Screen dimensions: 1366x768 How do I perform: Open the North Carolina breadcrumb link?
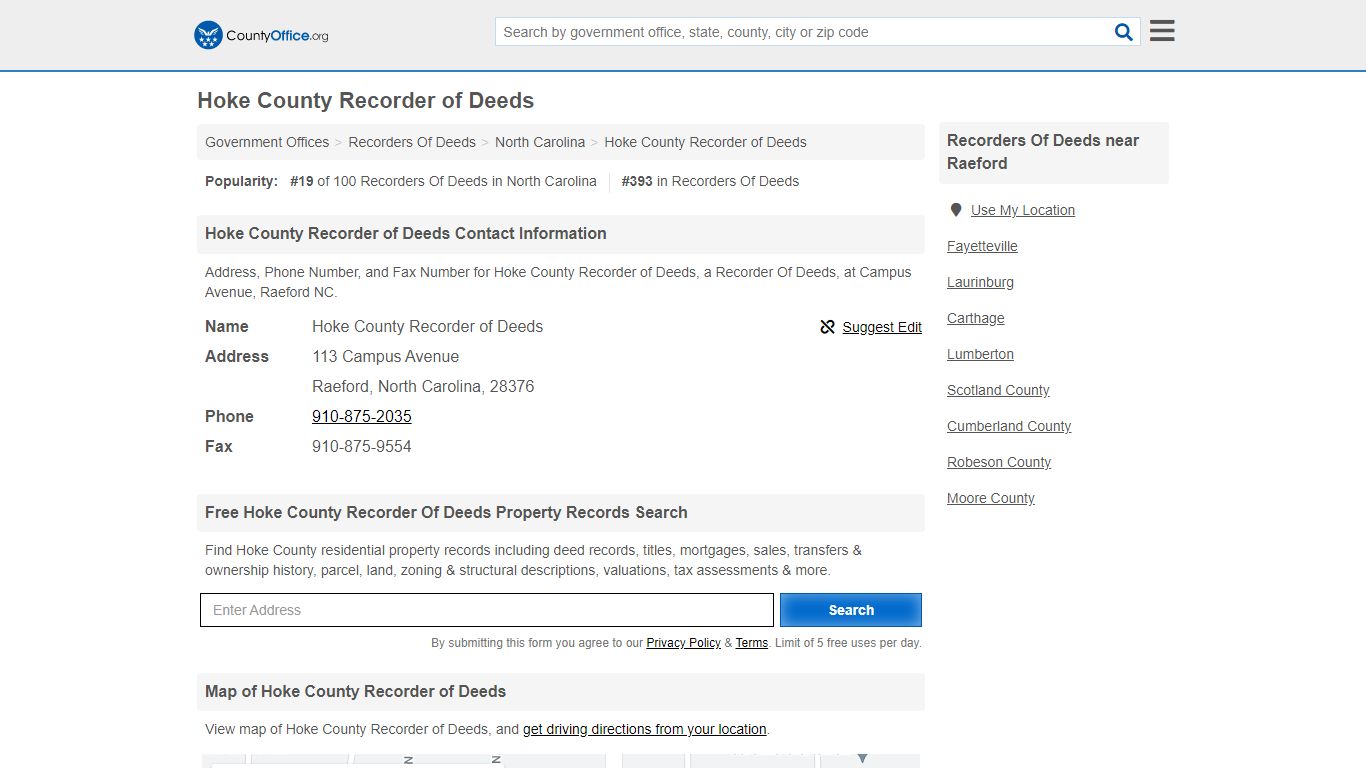click(x=540, y=142)
